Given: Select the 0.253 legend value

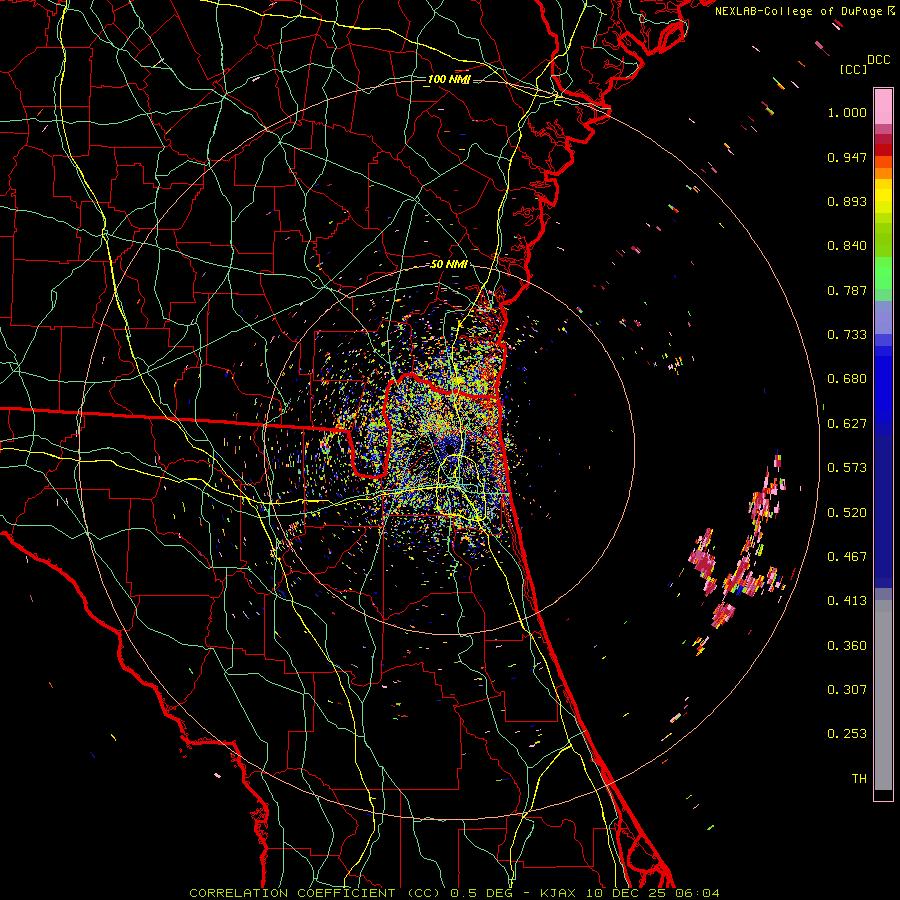Looking at the screenshot, I should 847,734.
